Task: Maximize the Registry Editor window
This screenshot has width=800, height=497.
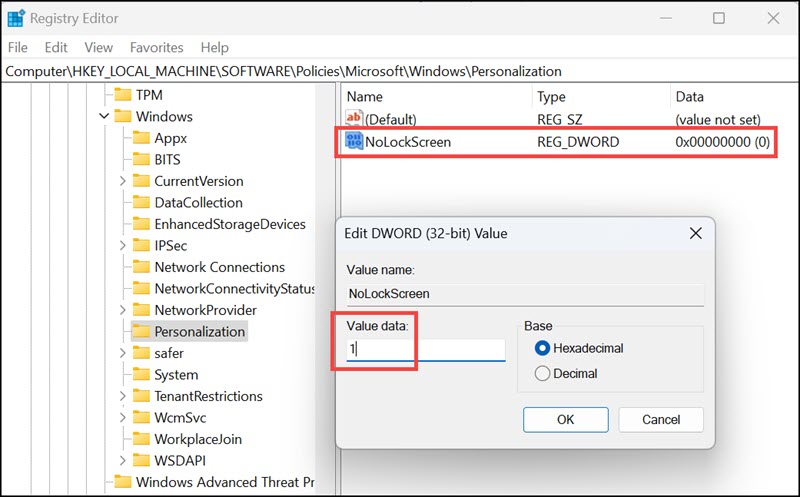Action: coord(719,18)
